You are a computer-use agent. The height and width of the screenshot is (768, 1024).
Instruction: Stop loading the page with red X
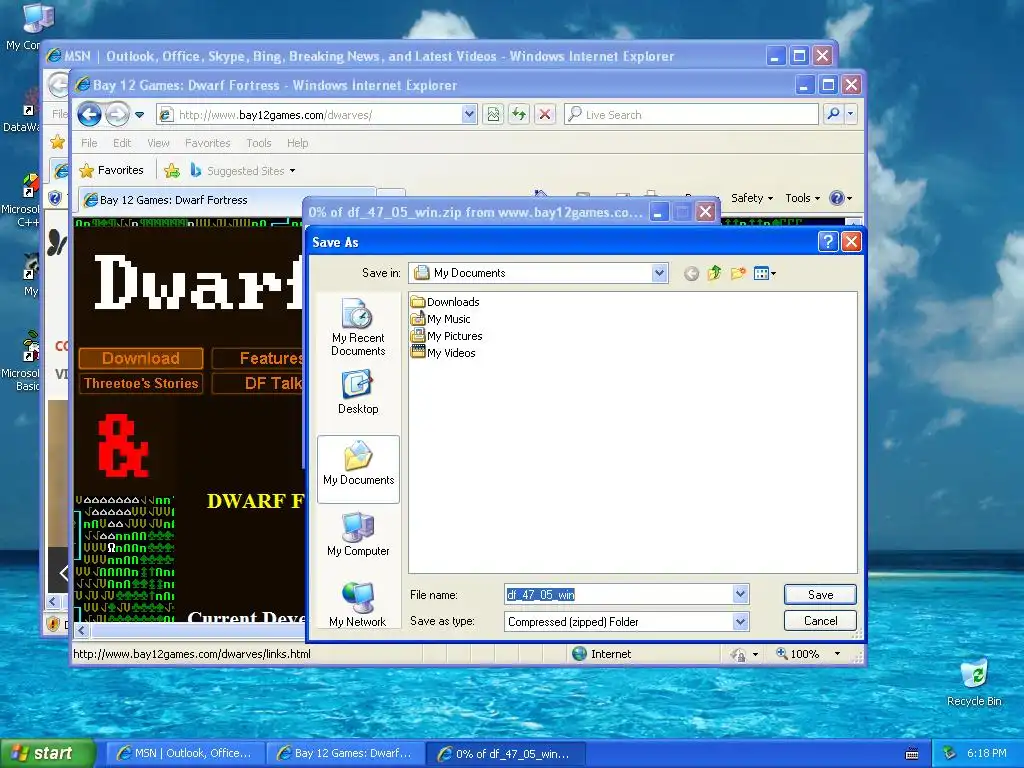[x=545, y=115]
